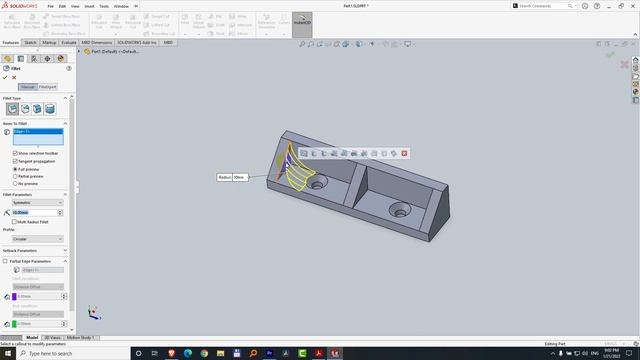Confirm with green checkmark in graphics corner
The image size is (640, 360).
tap(610, 55)
